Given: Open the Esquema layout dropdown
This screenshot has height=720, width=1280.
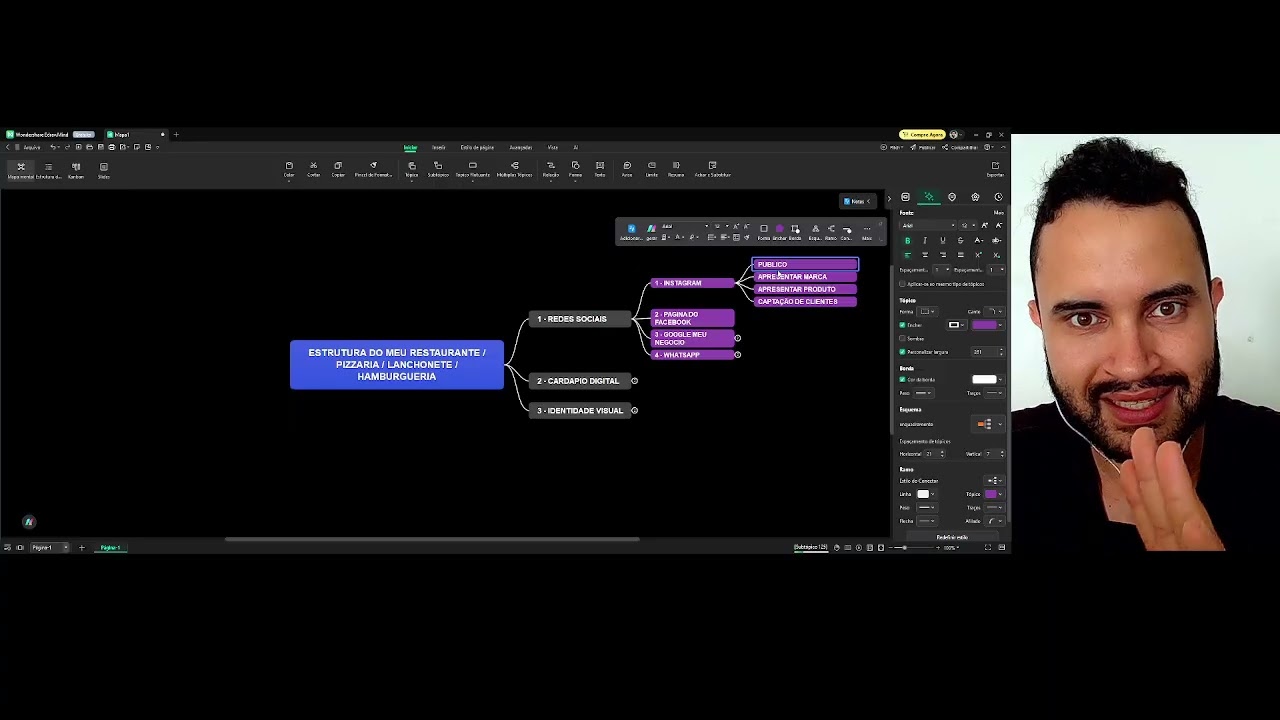Looking at the screenshot, I should pyautogui.click(x=988, y=424).
